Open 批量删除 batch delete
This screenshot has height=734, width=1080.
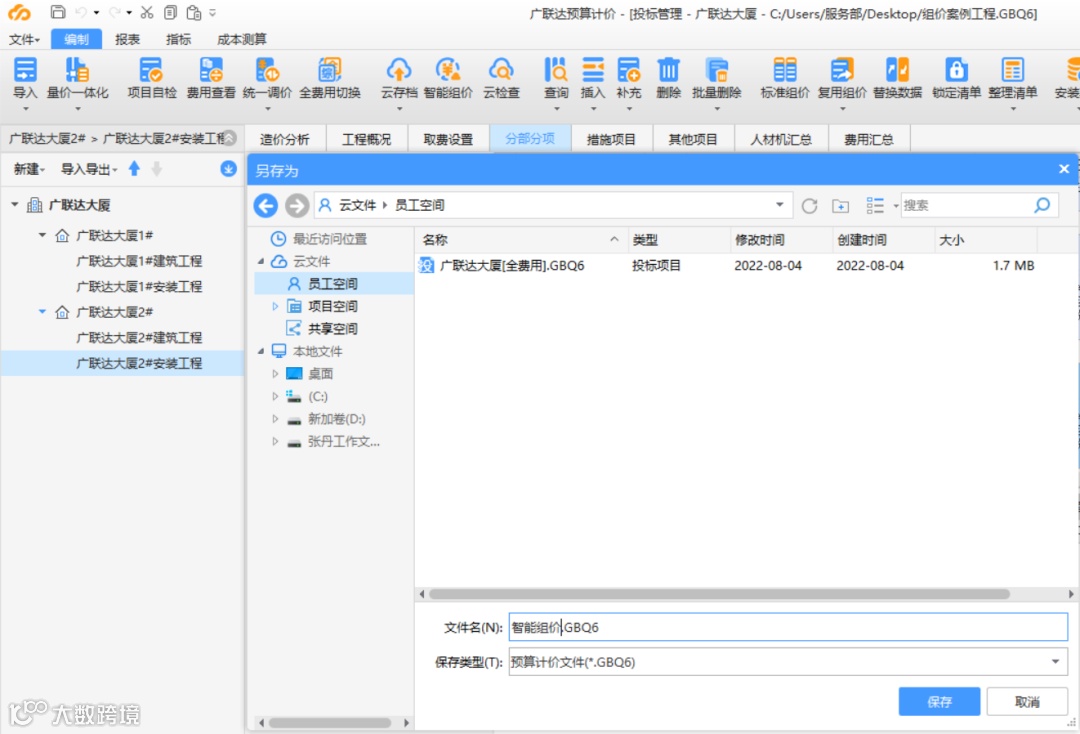click(717, 78)
